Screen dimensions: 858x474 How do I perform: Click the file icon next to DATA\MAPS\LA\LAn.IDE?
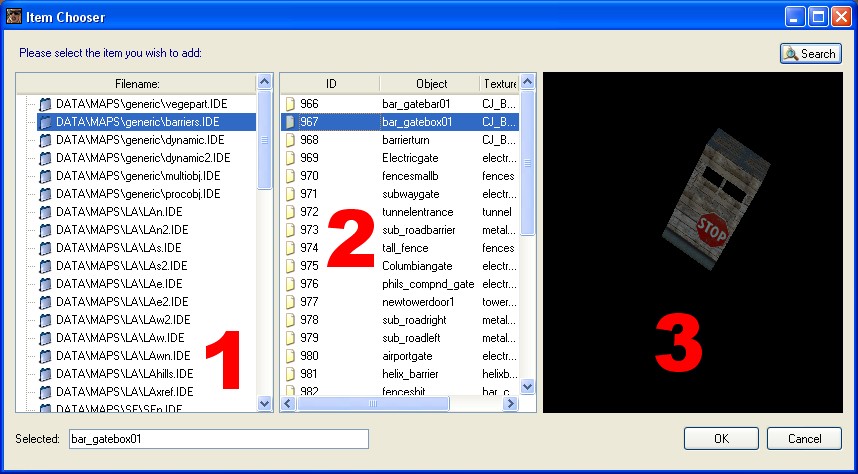(45, 212)
